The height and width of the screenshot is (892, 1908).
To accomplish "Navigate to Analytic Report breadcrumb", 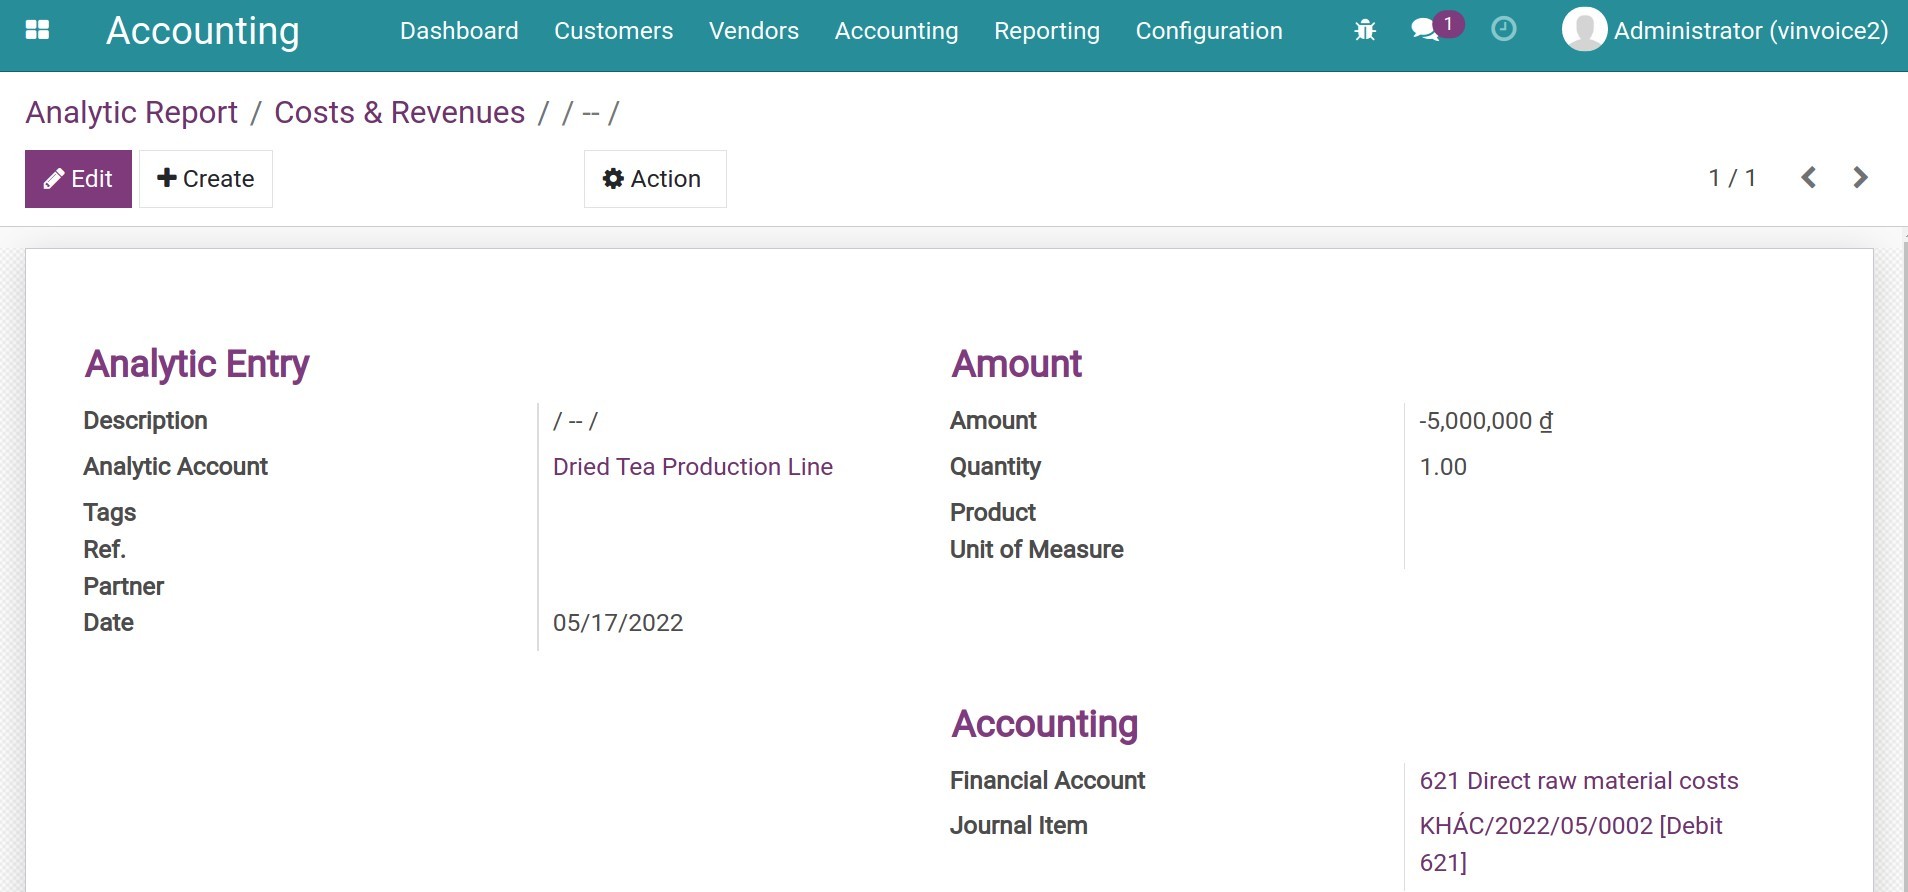I will pos(131,113).
